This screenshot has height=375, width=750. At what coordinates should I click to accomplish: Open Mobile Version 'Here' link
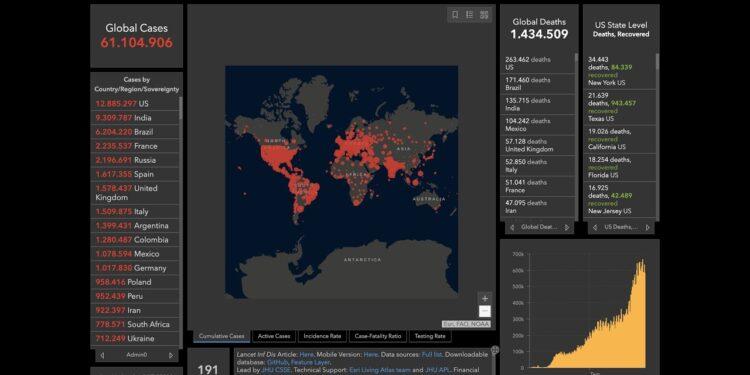click(371, 354)
